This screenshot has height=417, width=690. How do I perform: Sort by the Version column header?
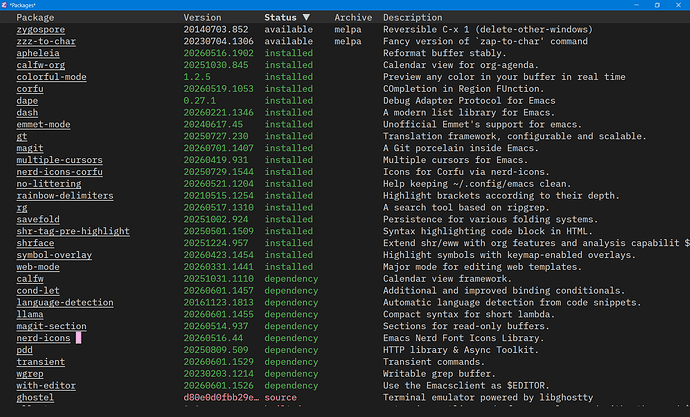[x=202, y=18]
